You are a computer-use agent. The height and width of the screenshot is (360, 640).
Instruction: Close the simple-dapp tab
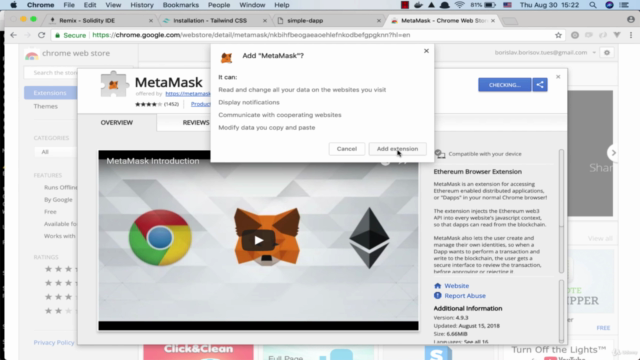click(x=379, y=20)
